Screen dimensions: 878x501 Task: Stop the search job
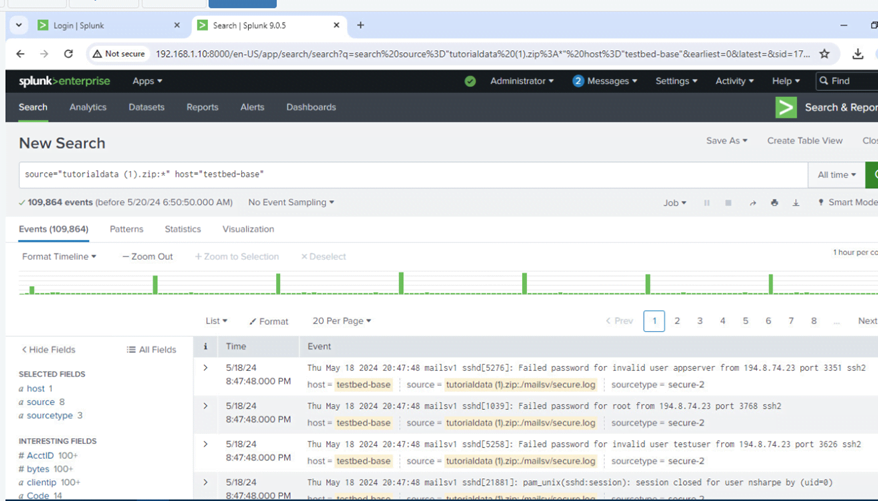pyautogui.click(x=728, y=203)
